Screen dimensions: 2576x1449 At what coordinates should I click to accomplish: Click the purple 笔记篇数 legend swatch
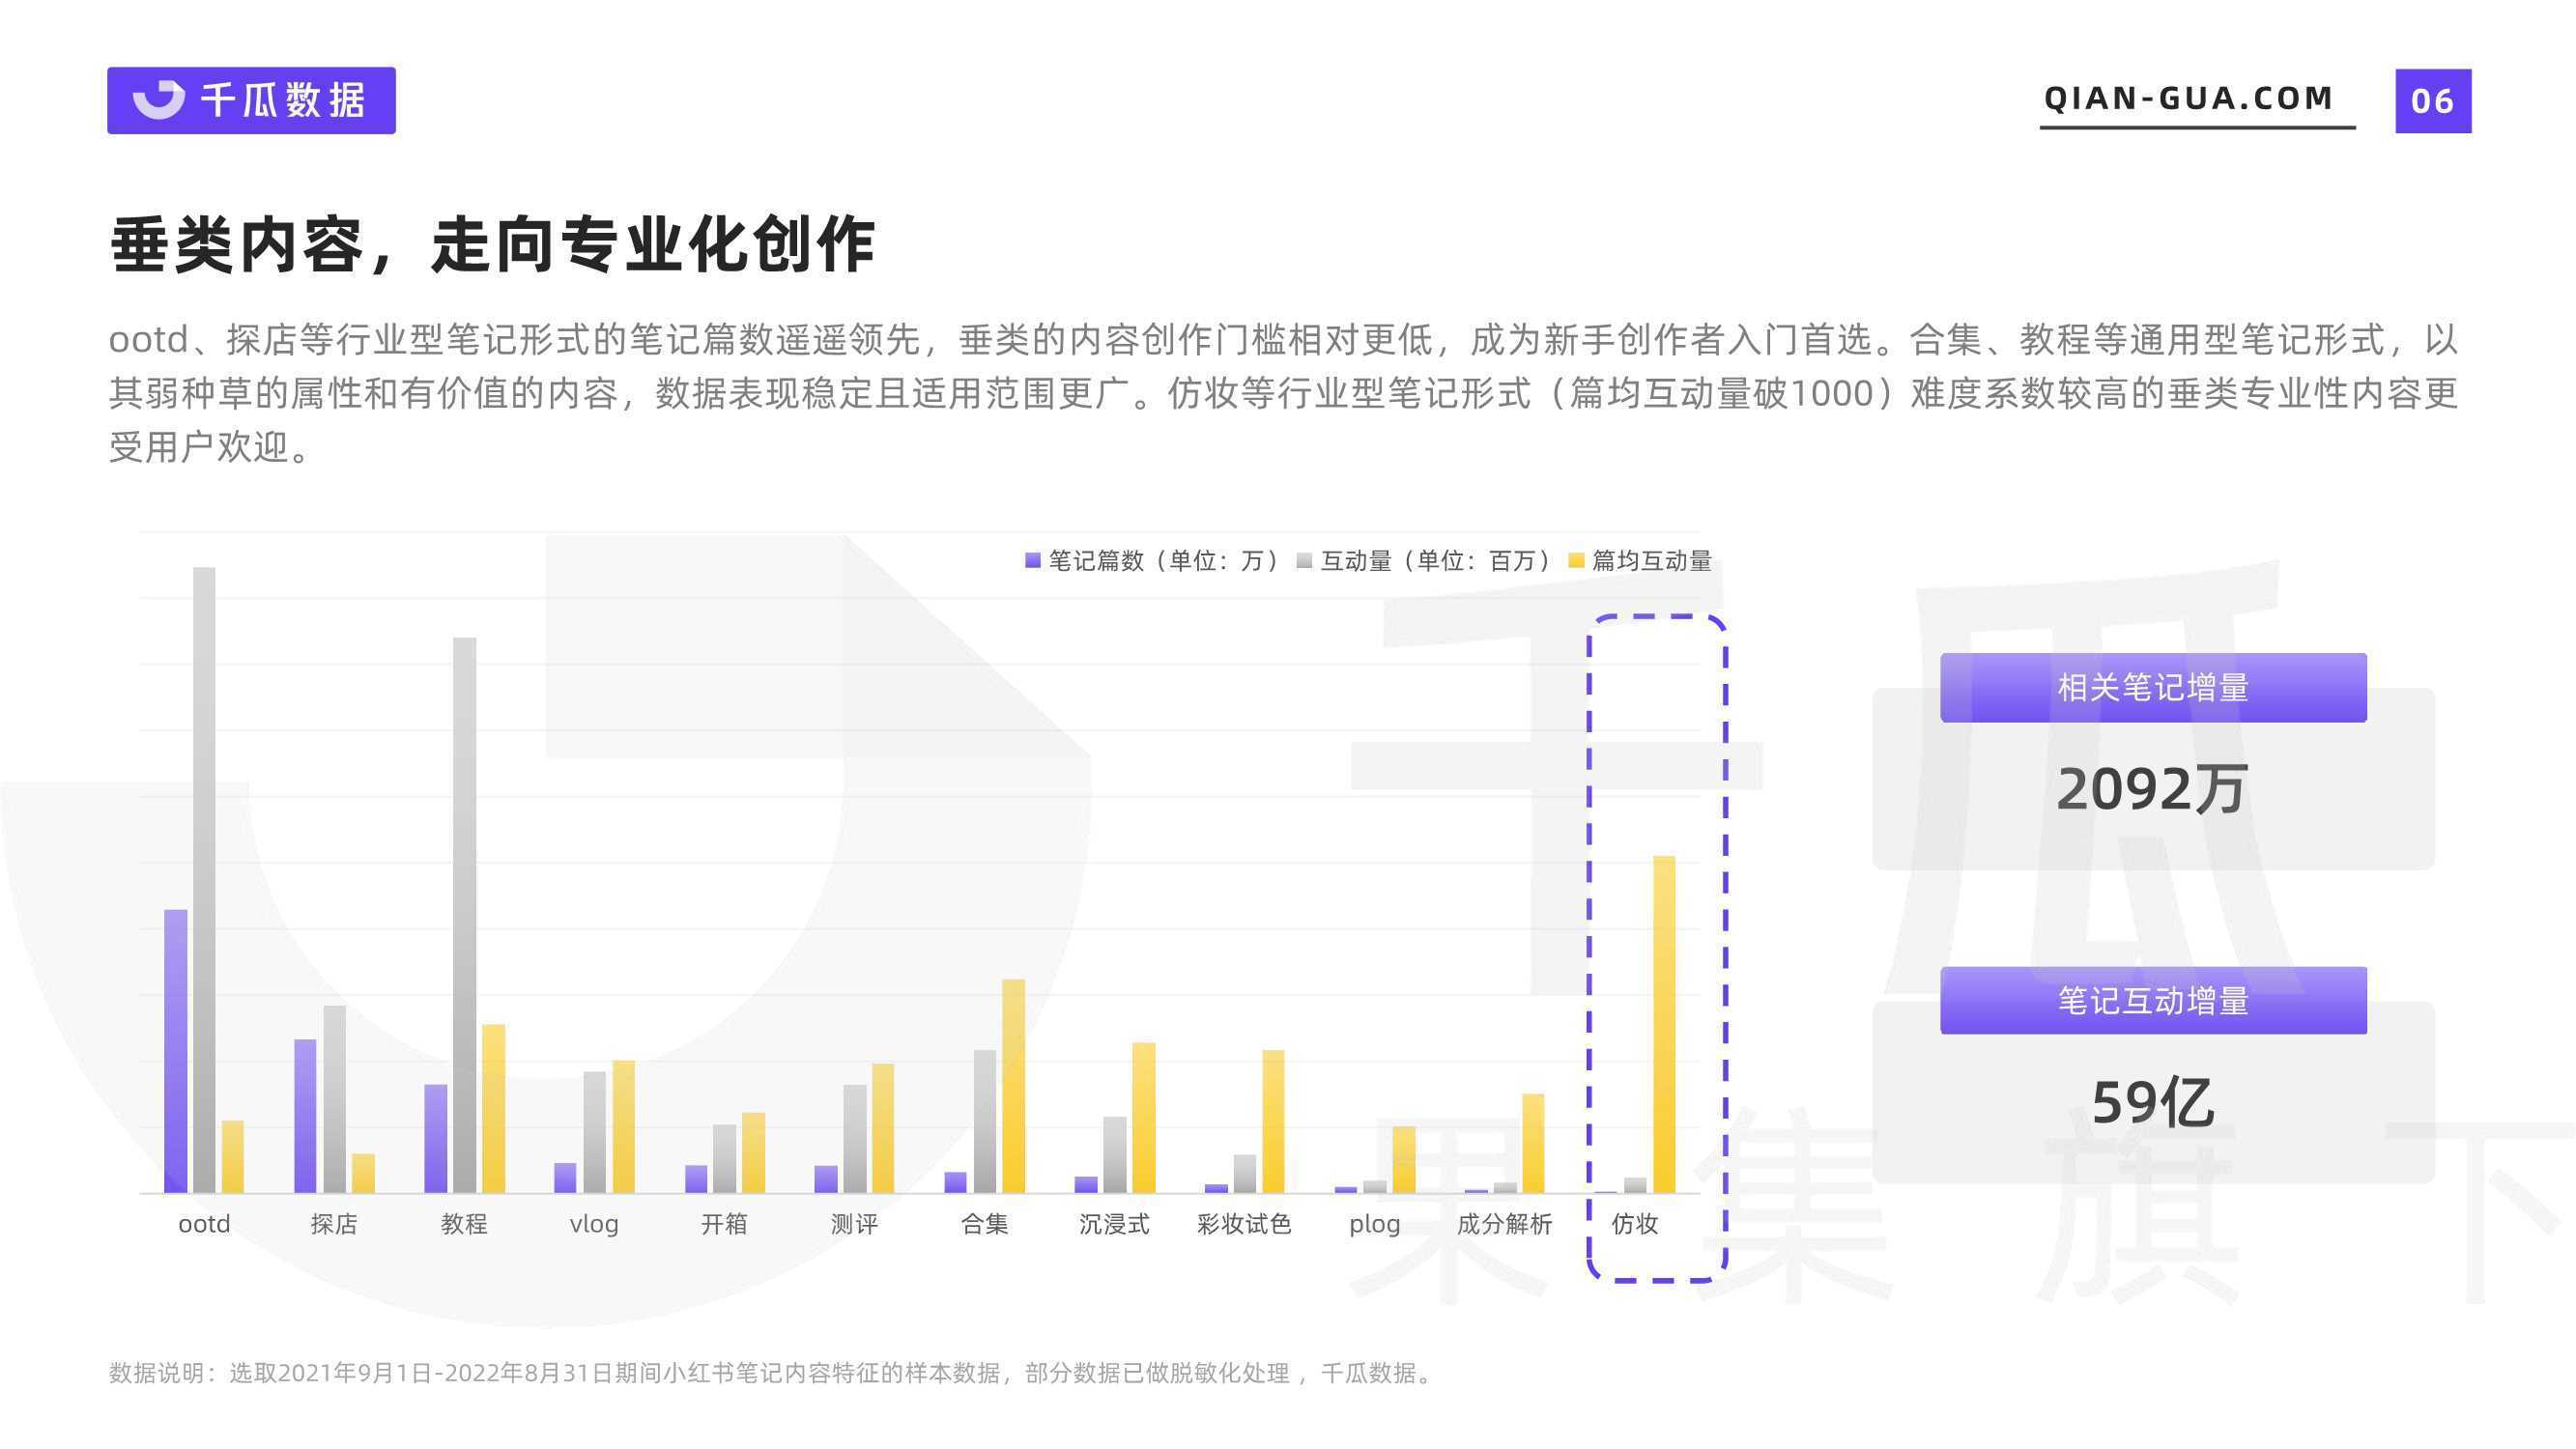pyautogui.click(x=1033, y=560)
